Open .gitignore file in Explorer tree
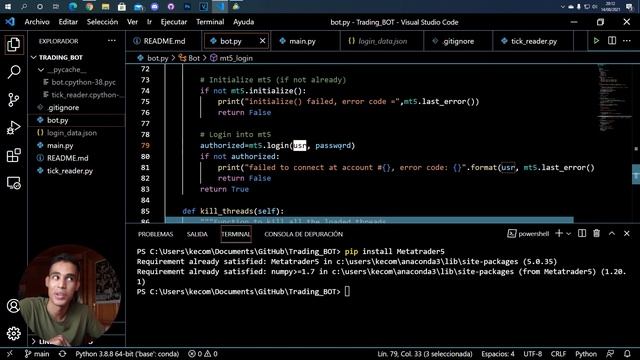Screen dimensions: 640x360 [76, 107]
